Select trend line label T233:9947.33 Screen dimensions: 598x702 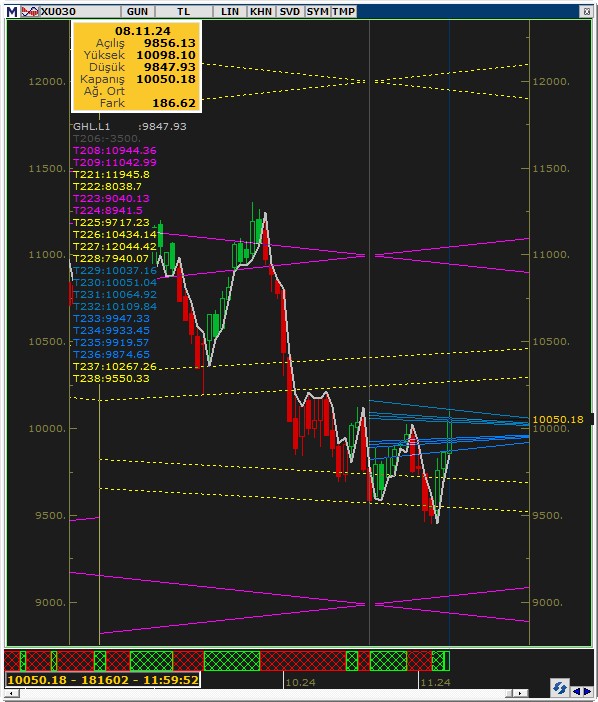click(111, 318)
